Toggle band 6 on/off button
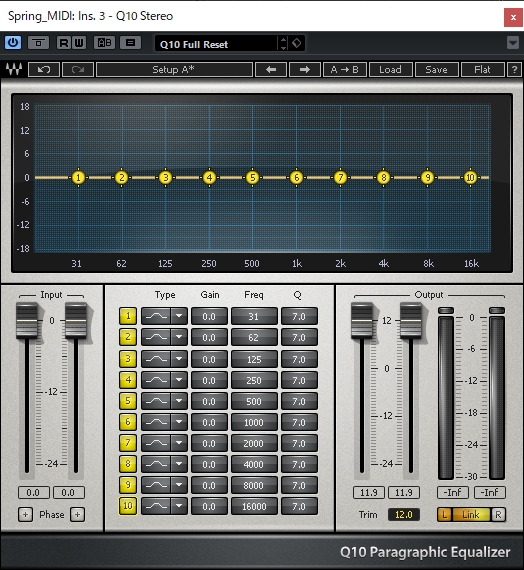Image resolution: width=524 pixels, height=570 pixels. click(x=128, y=422)
